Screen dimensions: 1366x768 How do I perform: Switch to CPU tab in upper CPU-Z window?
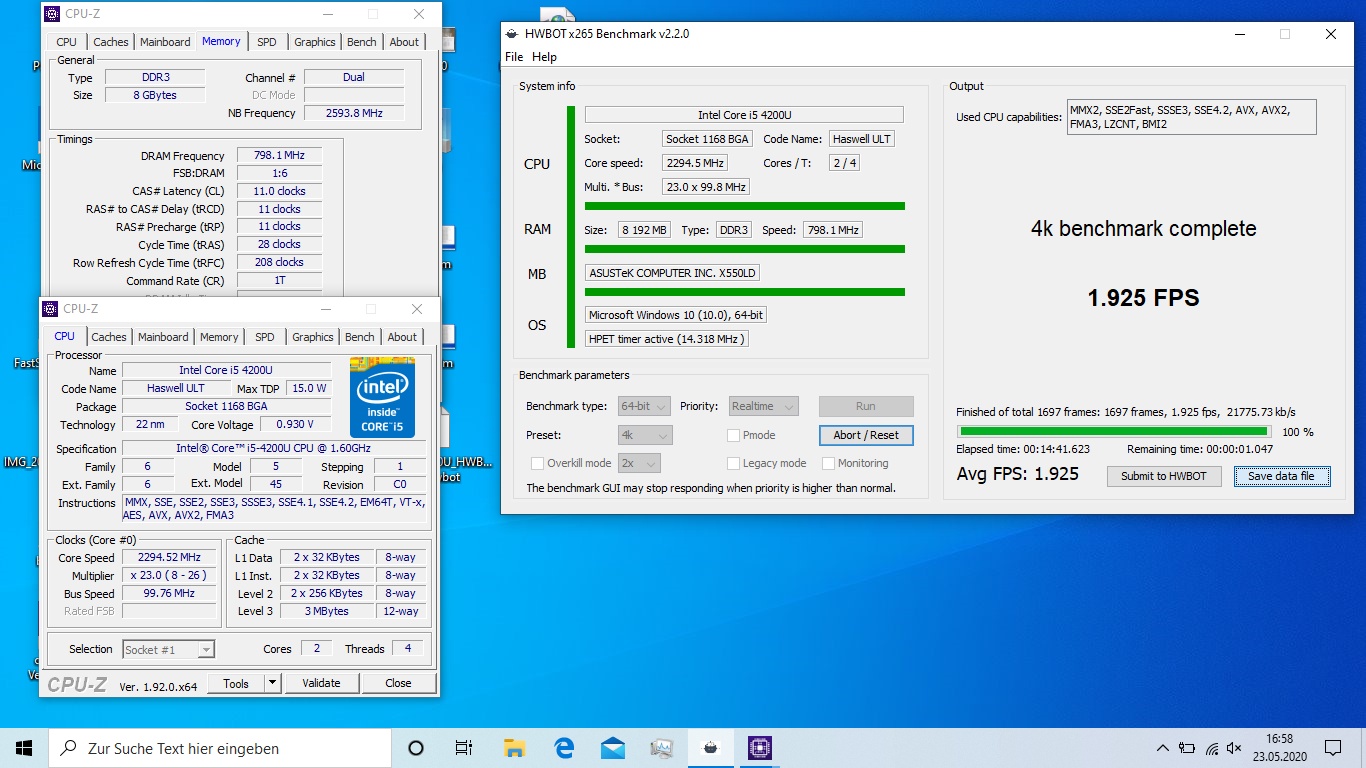(x=66, y=42)
